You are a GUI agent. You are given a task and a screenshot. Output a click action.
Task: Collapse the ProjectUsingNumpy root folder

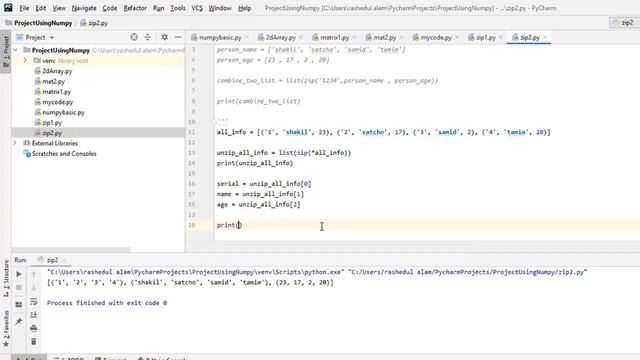16,50
